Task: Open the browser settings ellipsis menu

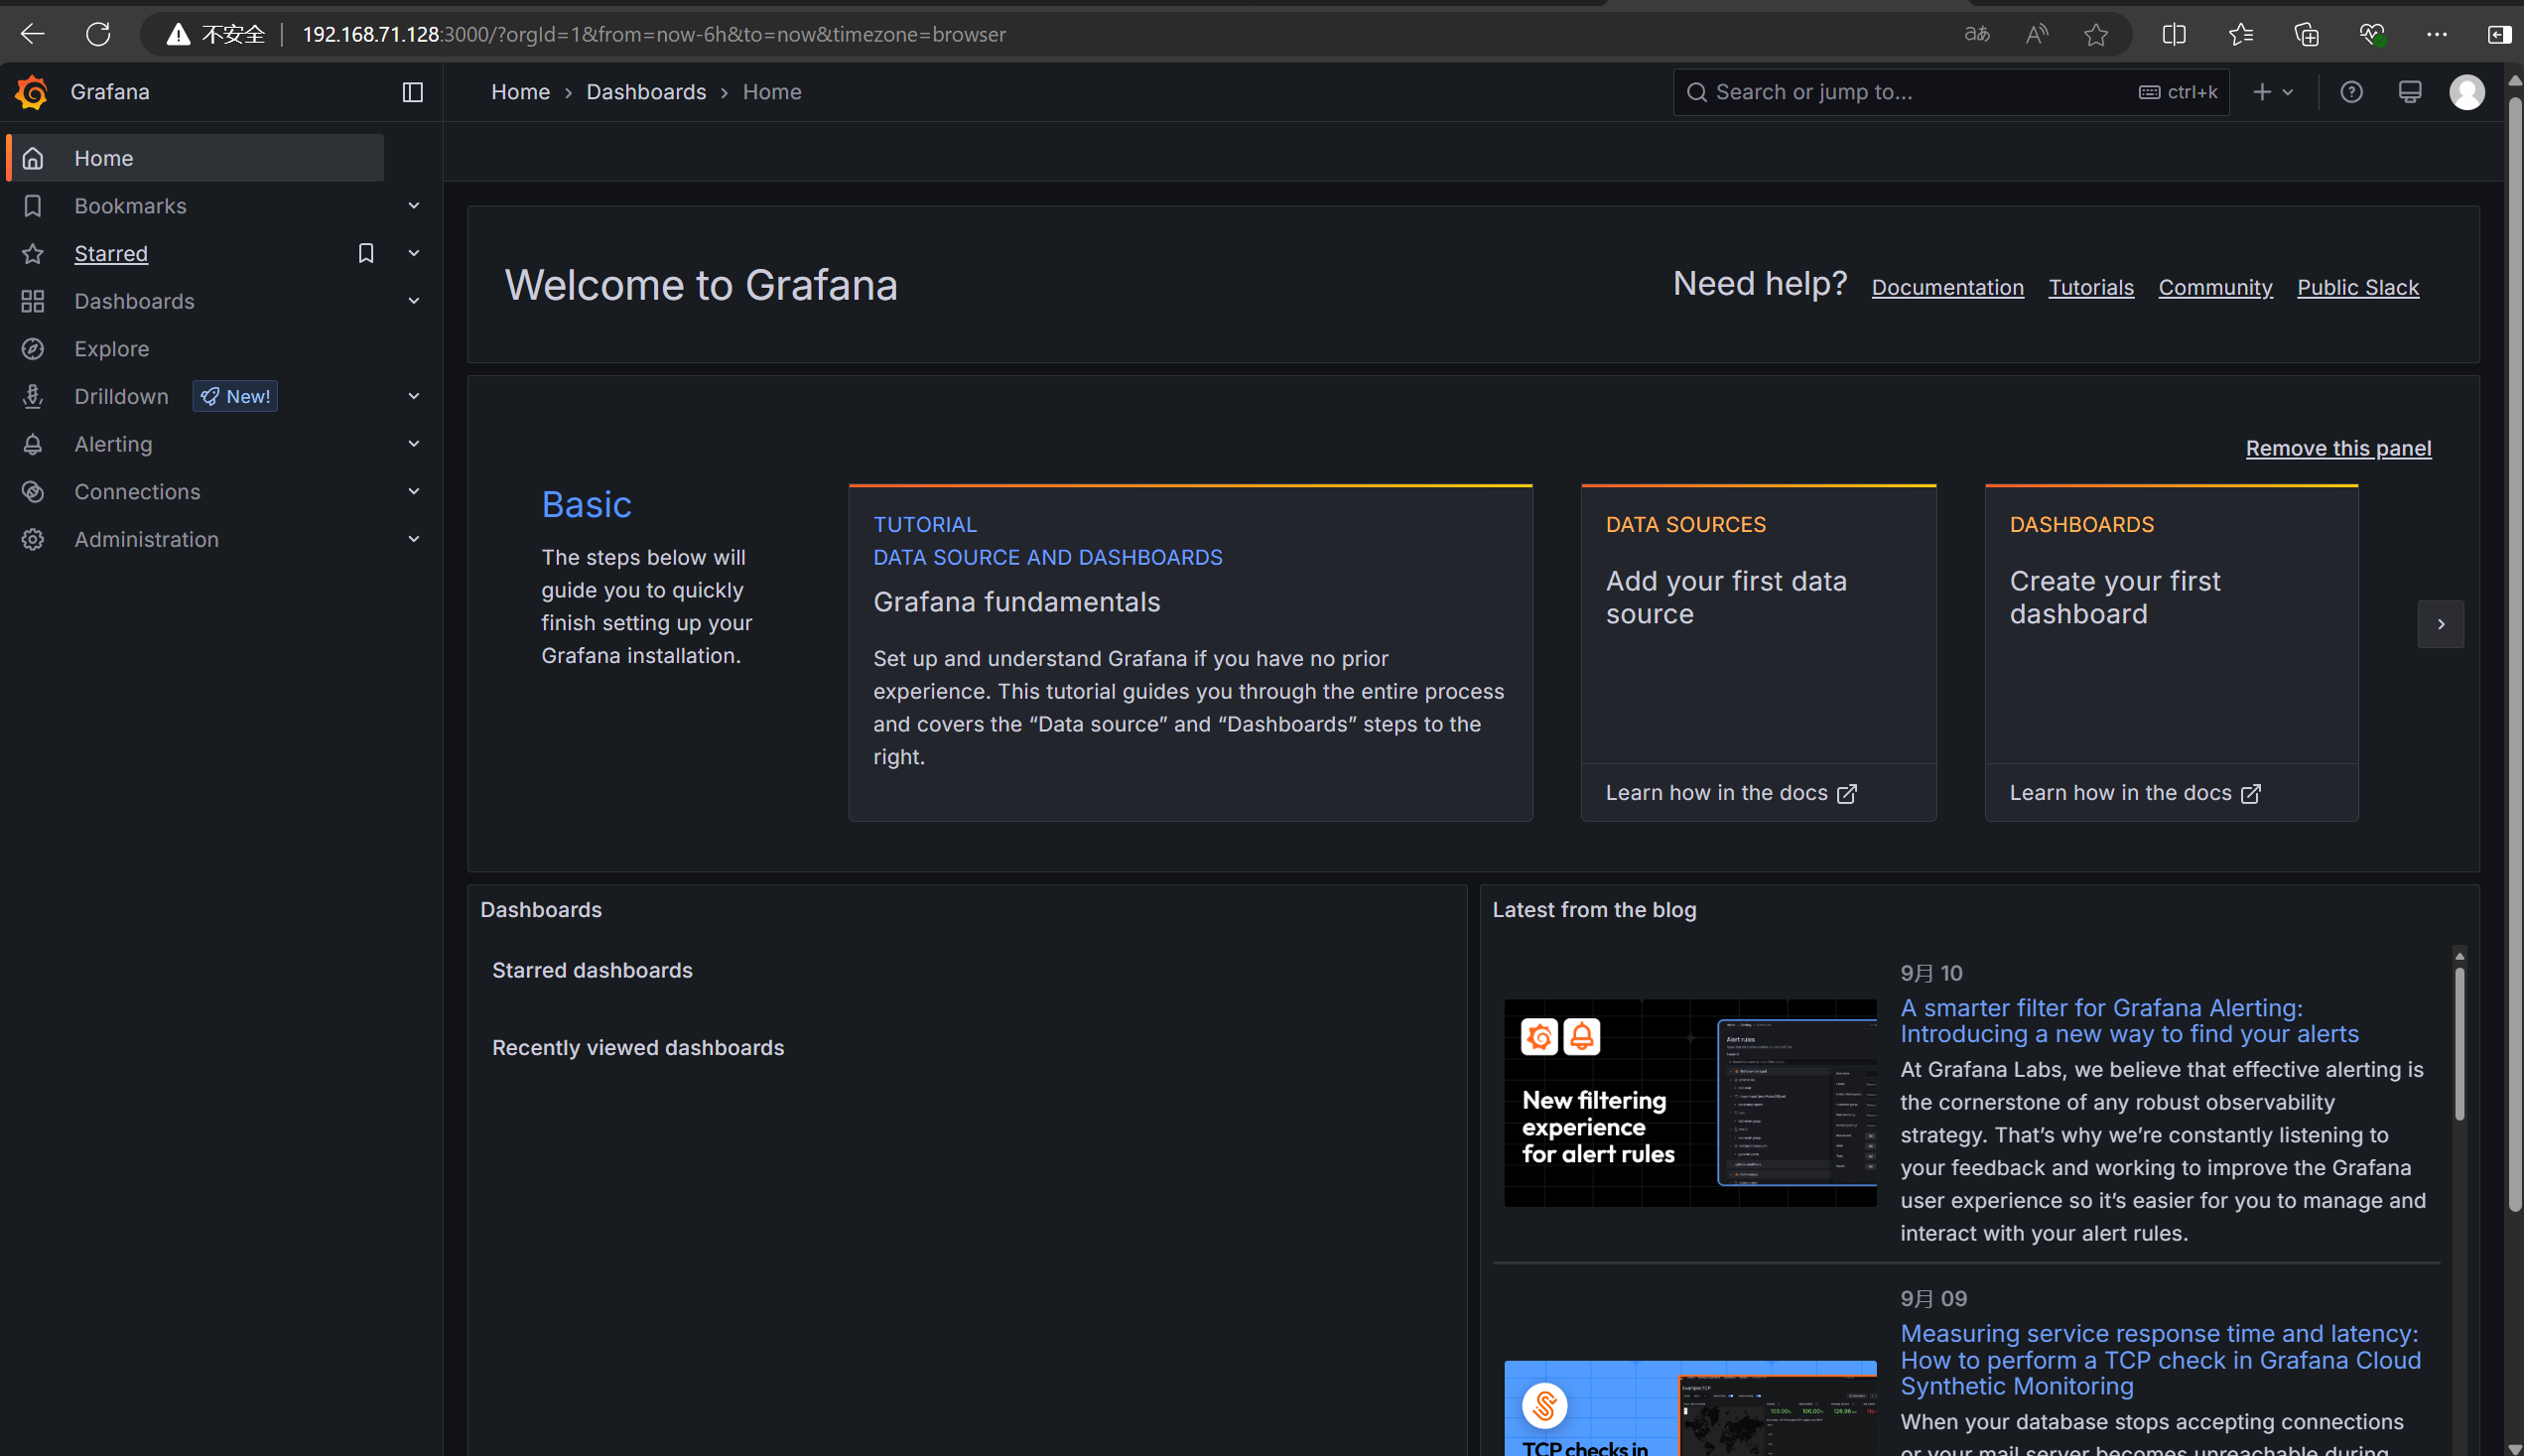Action: [2437, 34]
